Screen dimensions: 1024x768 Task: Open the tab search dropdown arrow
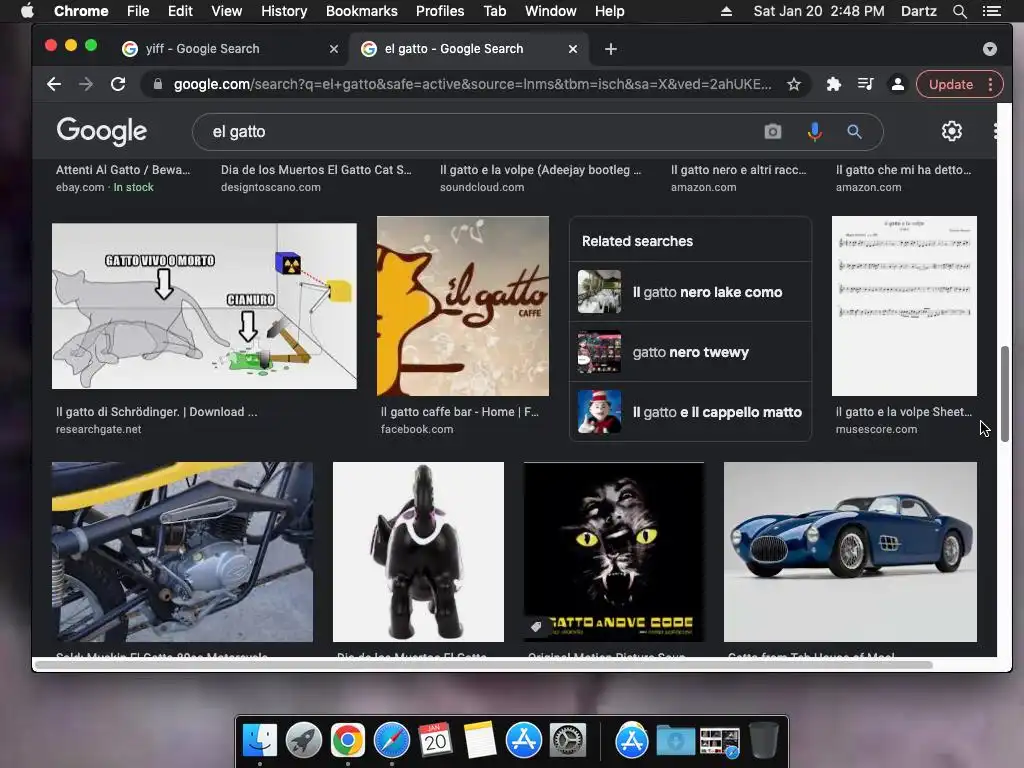pos(989,49)
